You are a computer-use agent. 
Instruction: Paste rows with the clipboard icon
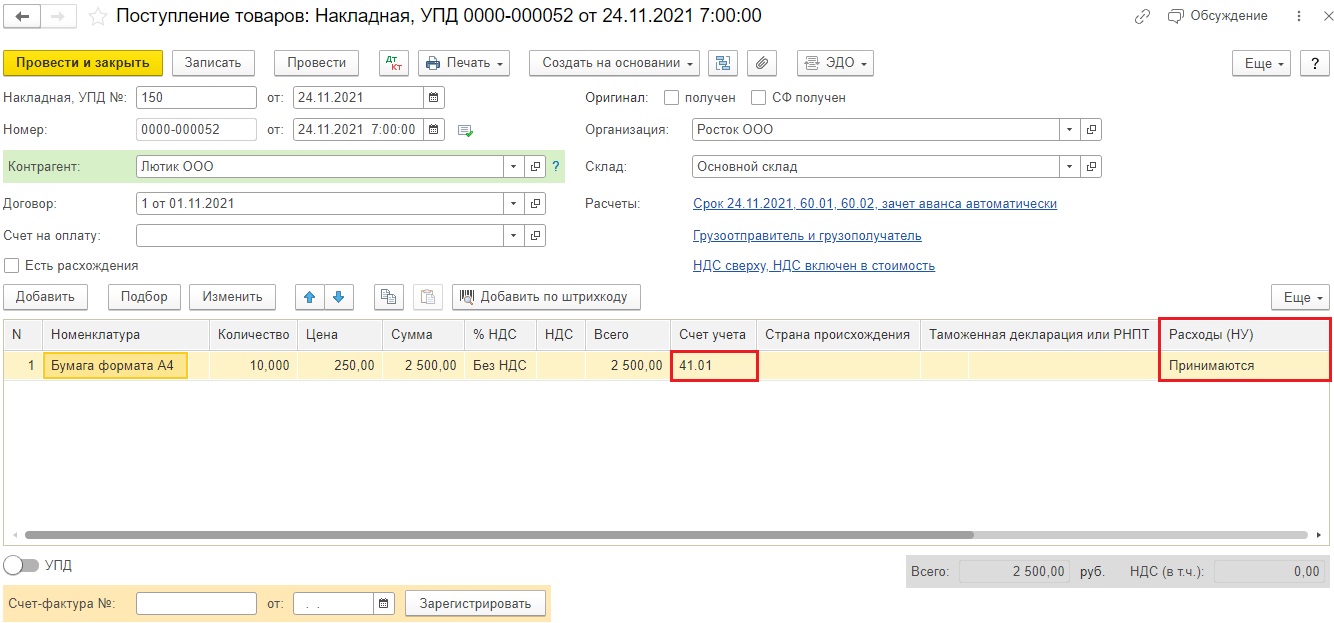427,297
